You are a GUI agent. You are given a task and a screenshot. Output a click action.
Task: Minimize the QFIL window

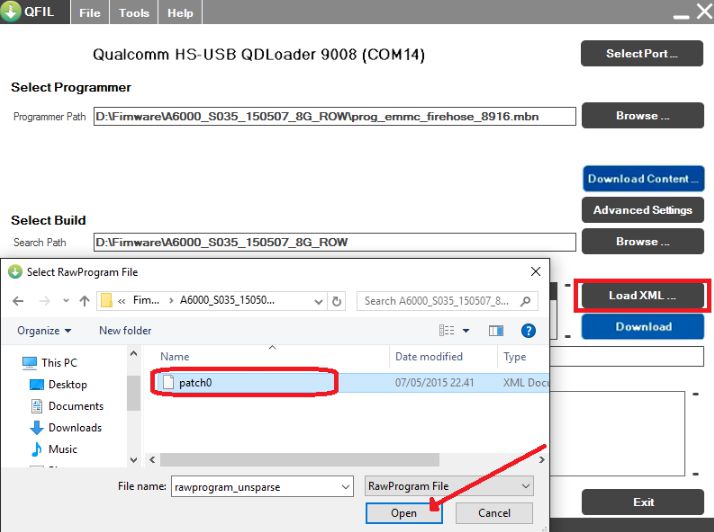(x=681, y=16)
